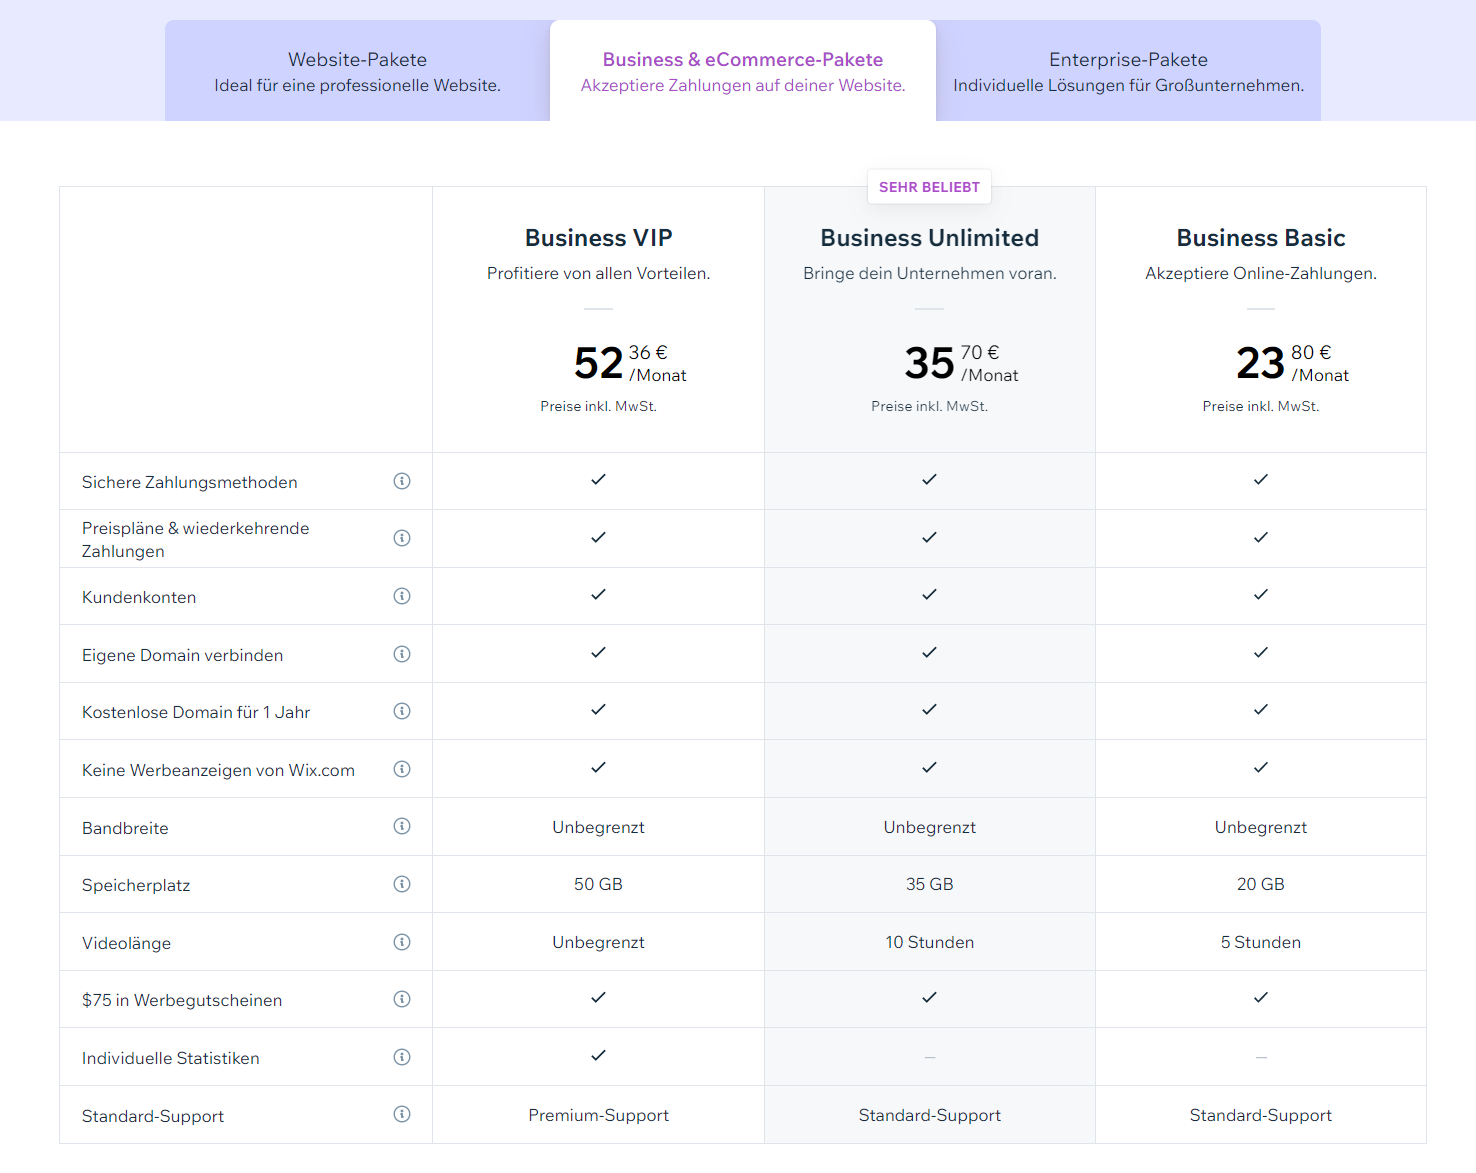The width and height of the screenshot is (1476, 1173).
Task: Show info for Kostenlose Domain für 1 Jahr
Action: [x=402, y=711]
